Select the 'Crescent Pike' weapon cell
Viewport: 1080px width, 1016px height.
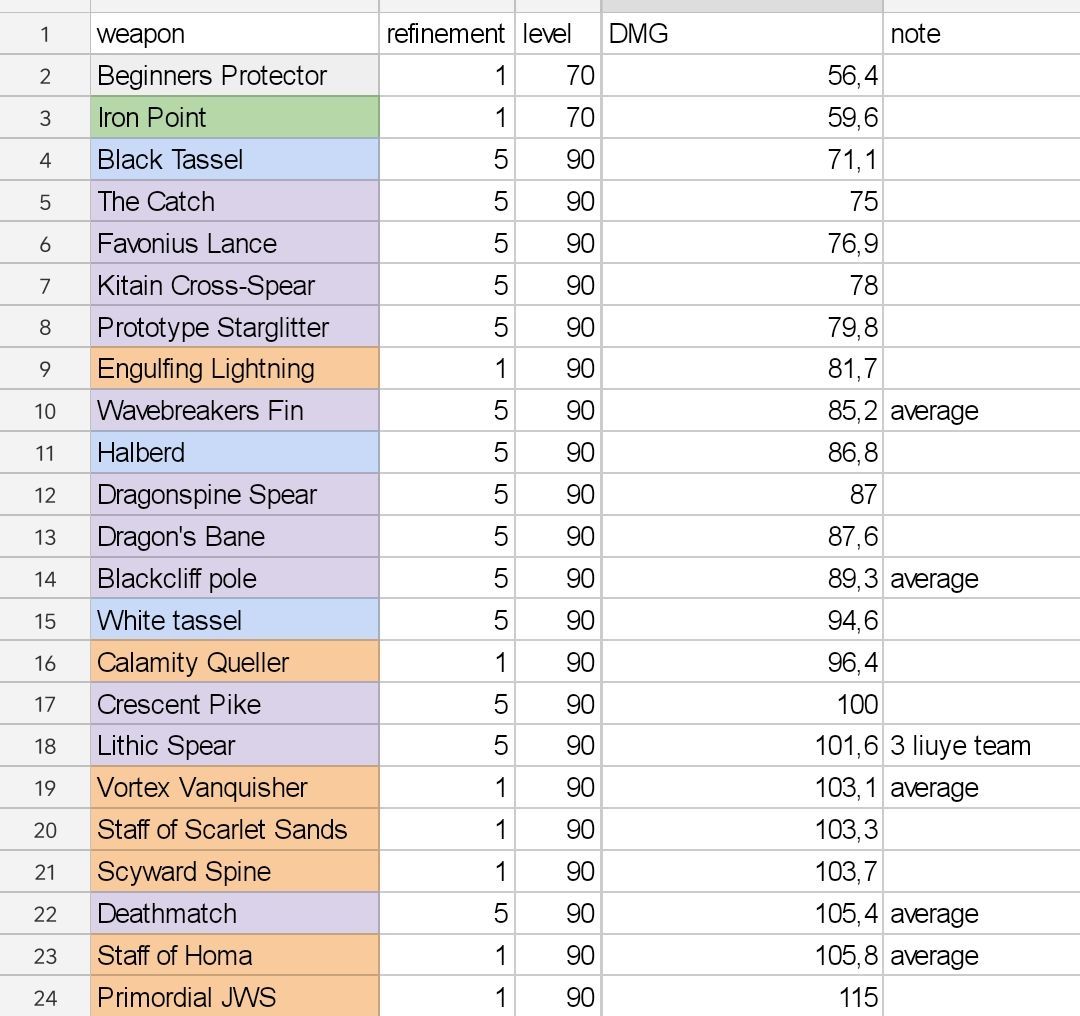234,704
